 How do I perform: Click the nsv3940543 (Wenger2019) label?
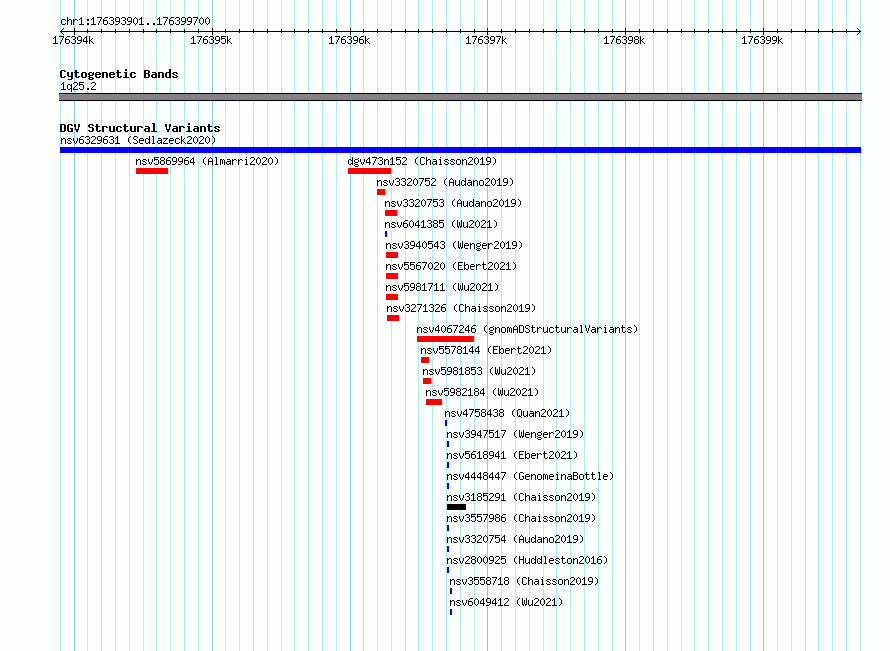coord(454,245)
